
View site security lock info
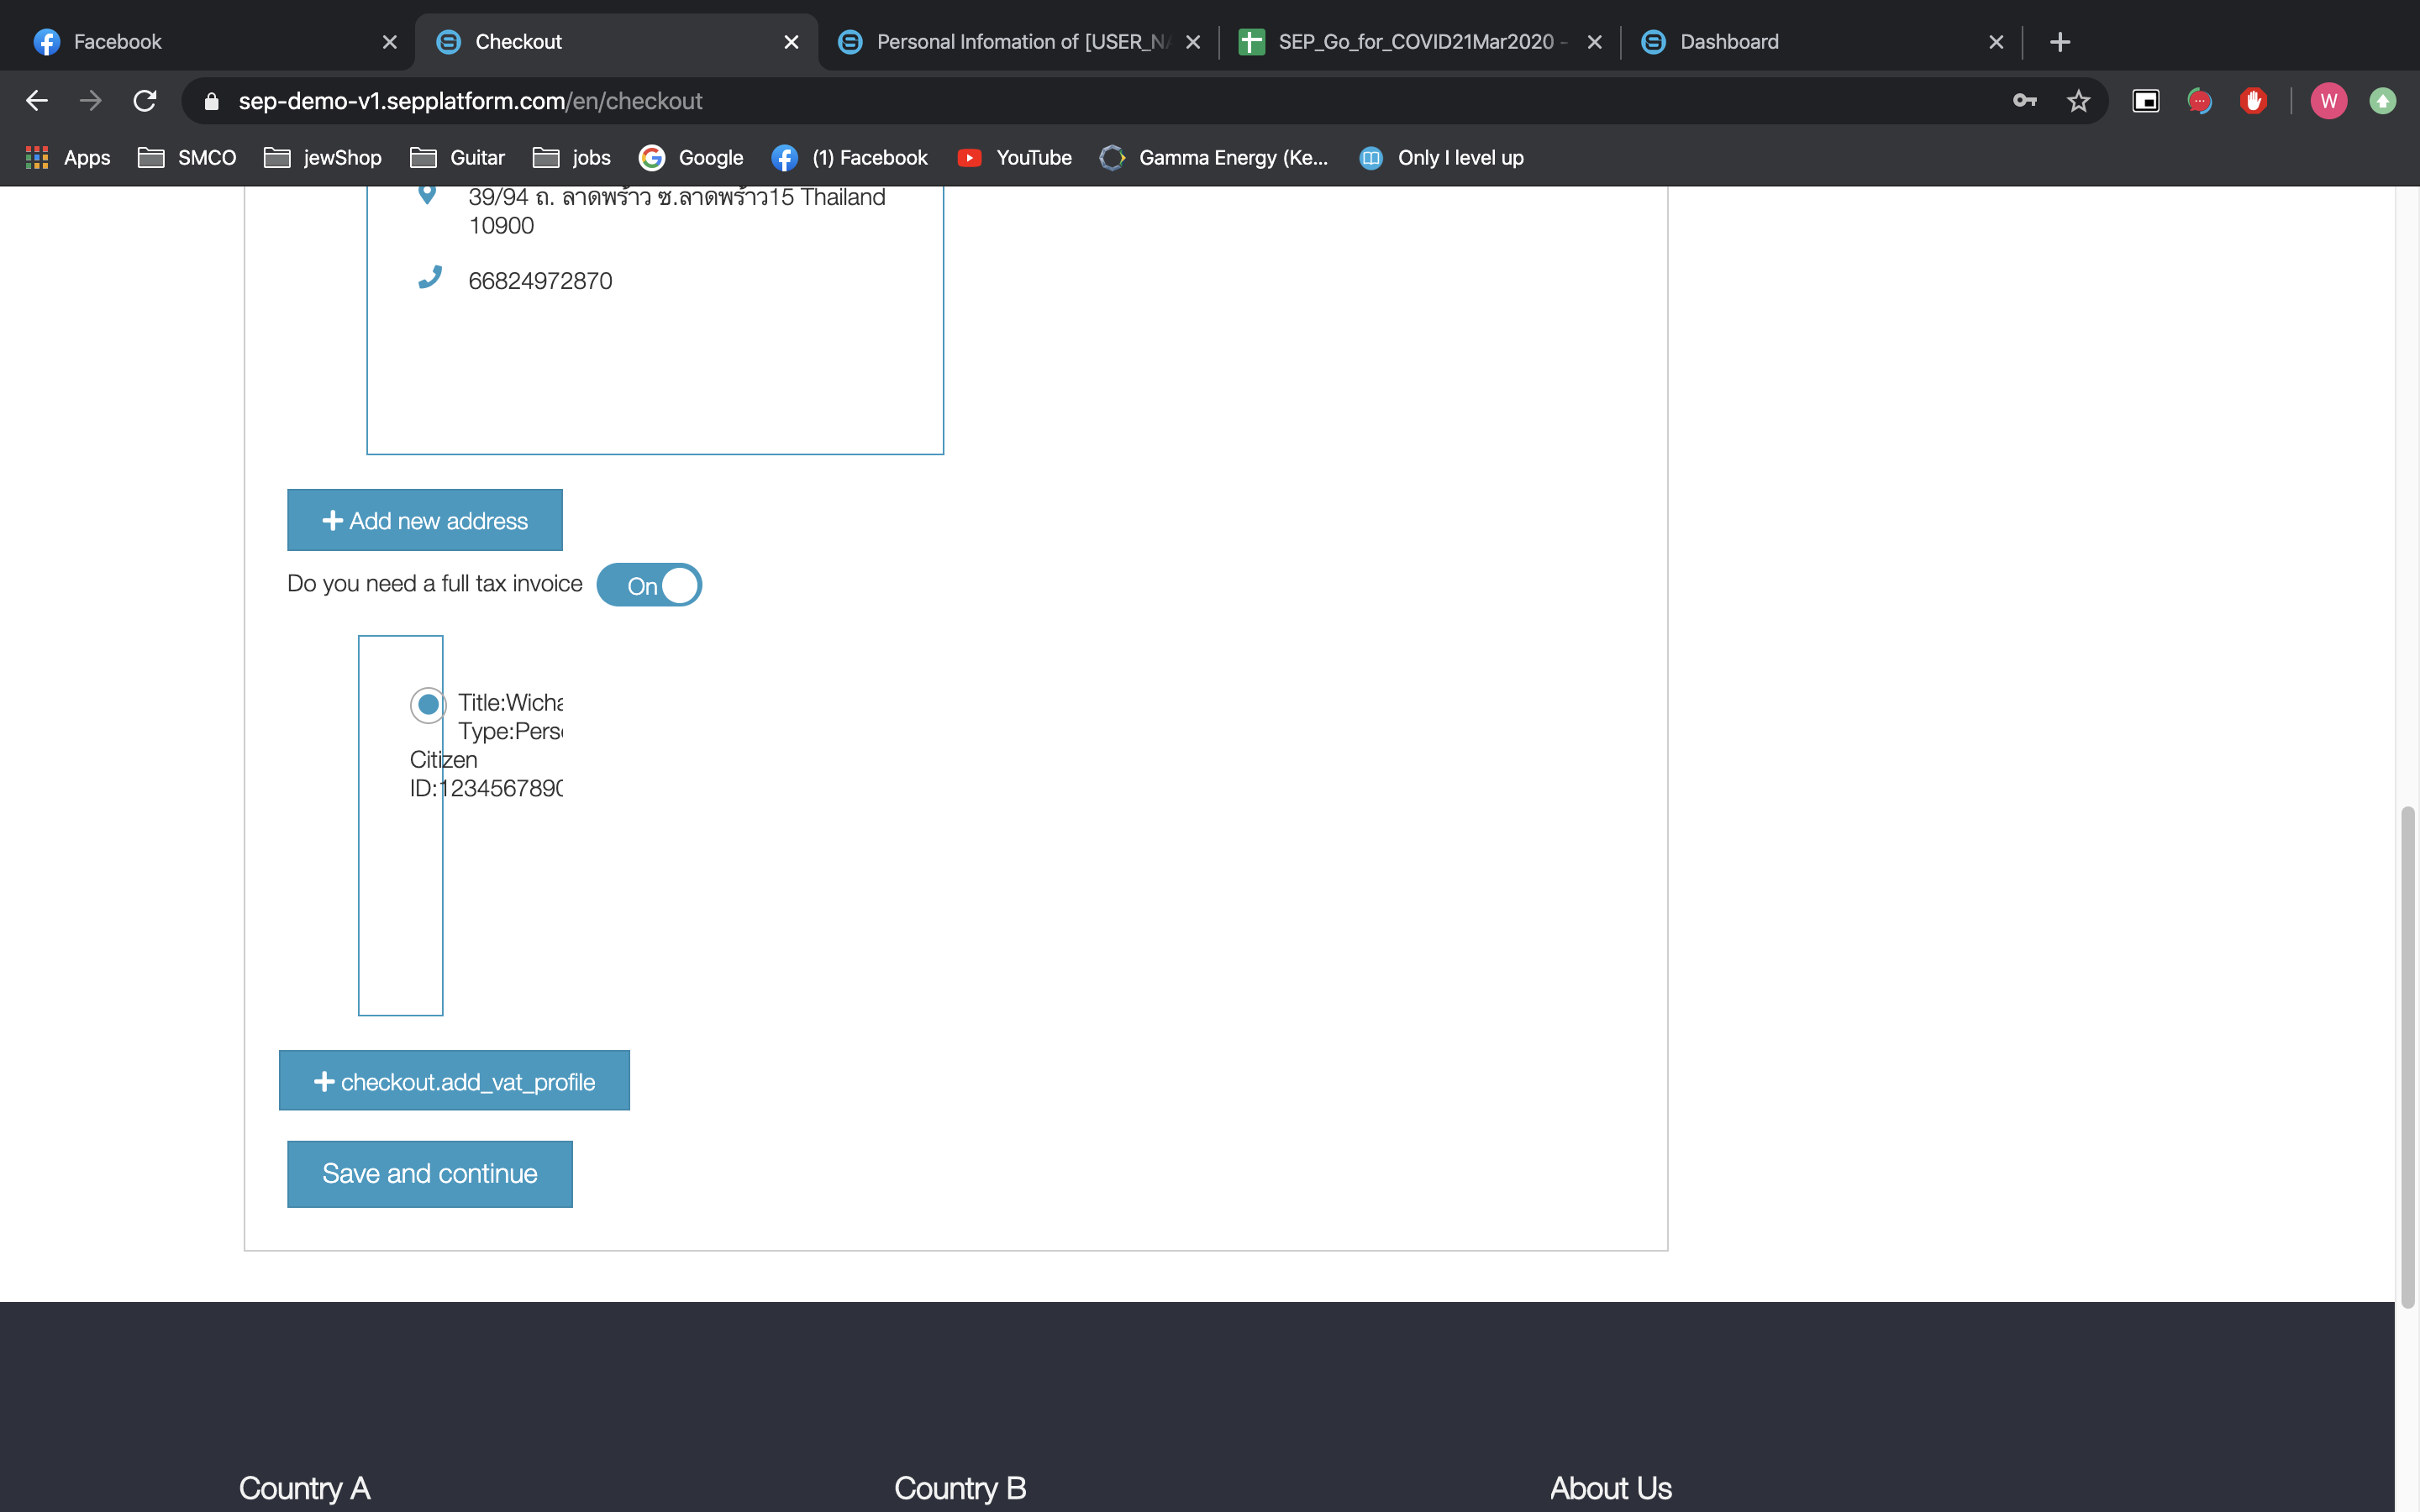[211, 101]
